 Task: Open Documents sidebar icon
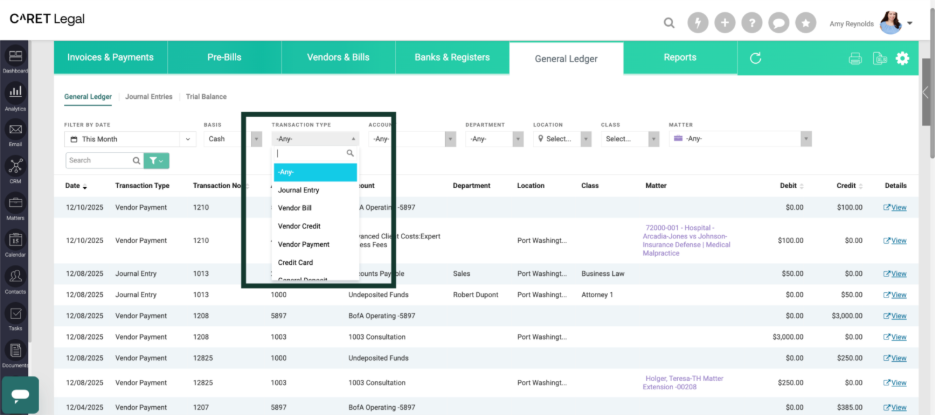[16, 353]
